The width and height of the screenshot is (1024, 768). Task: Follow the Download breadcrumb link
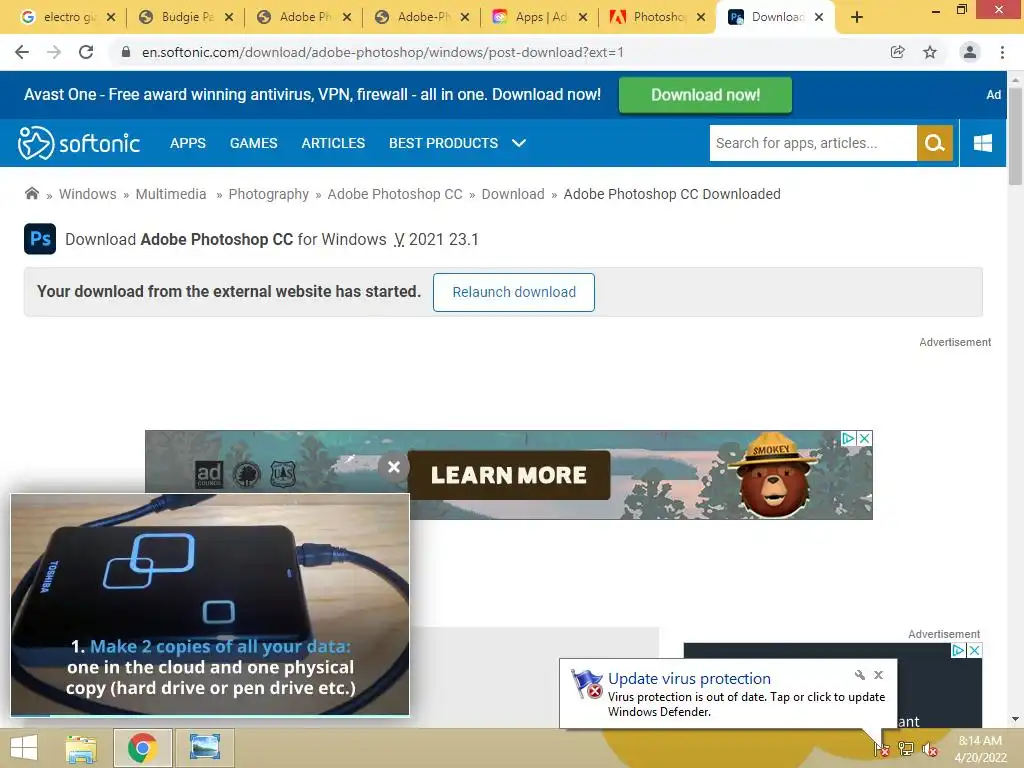513,194
